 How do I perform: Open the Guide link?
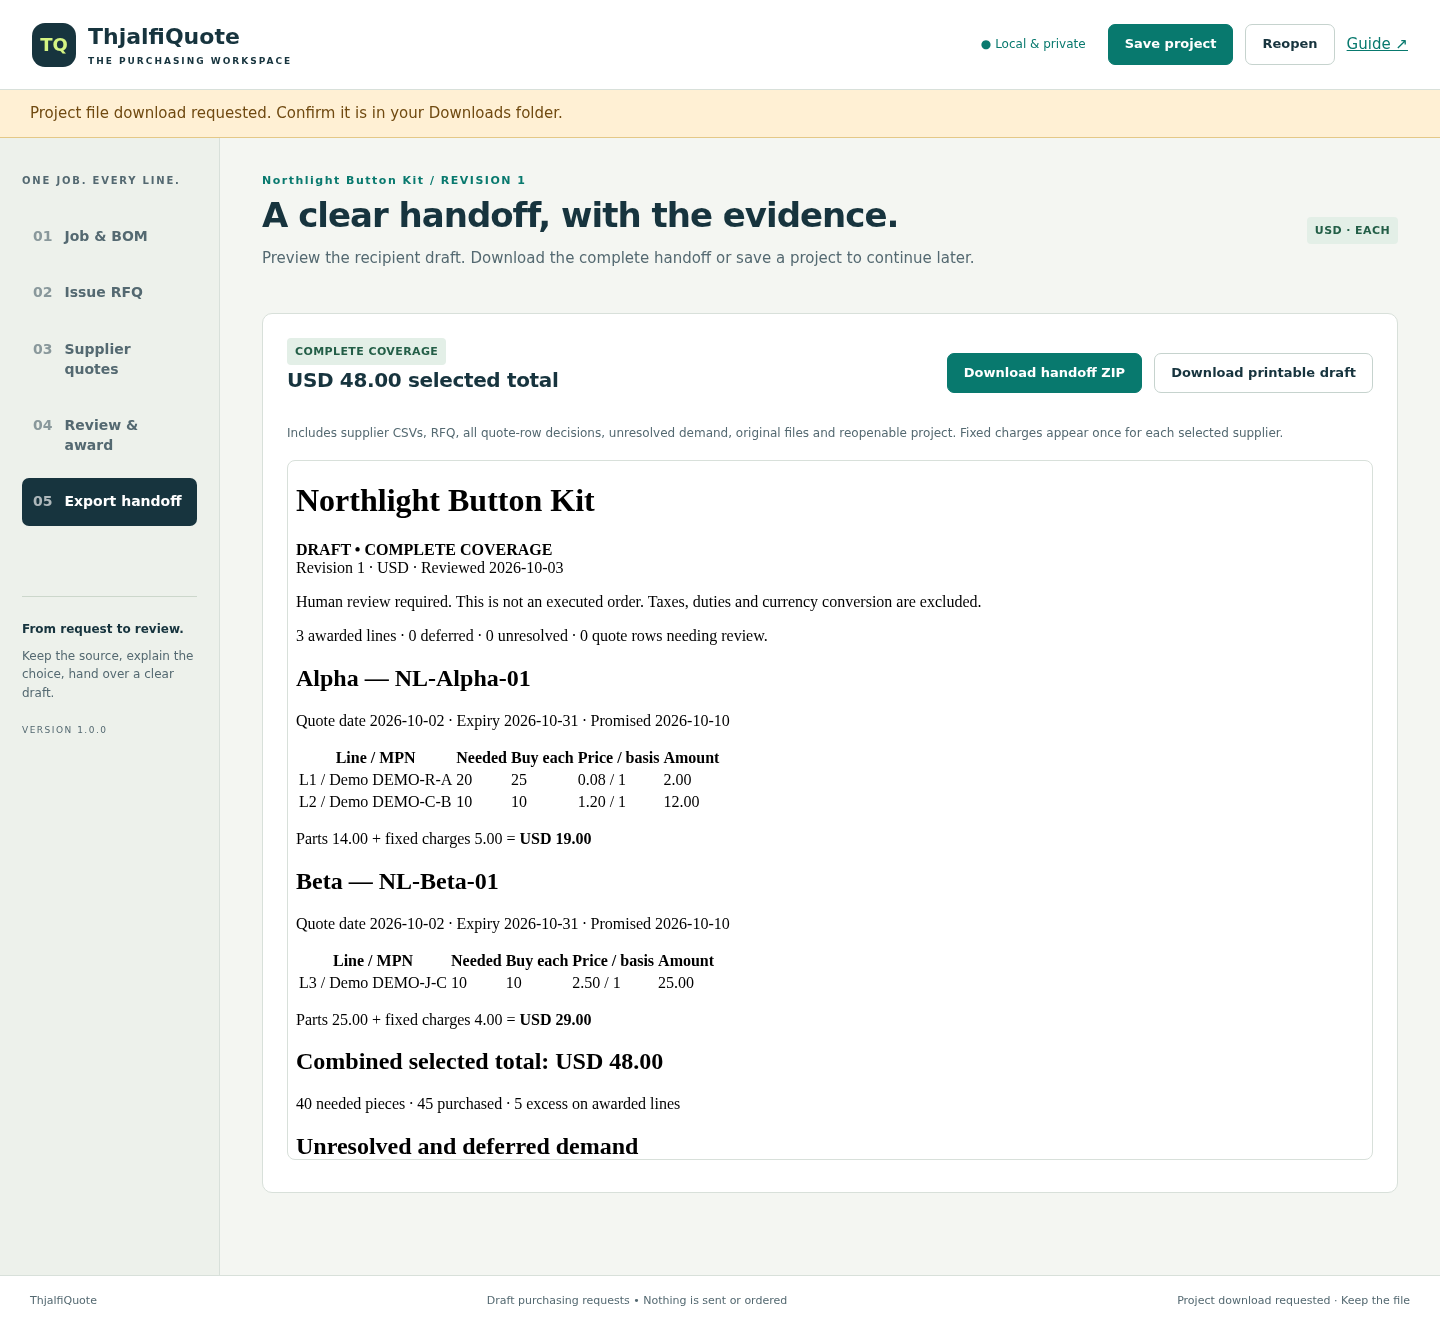pos(1377,44)
